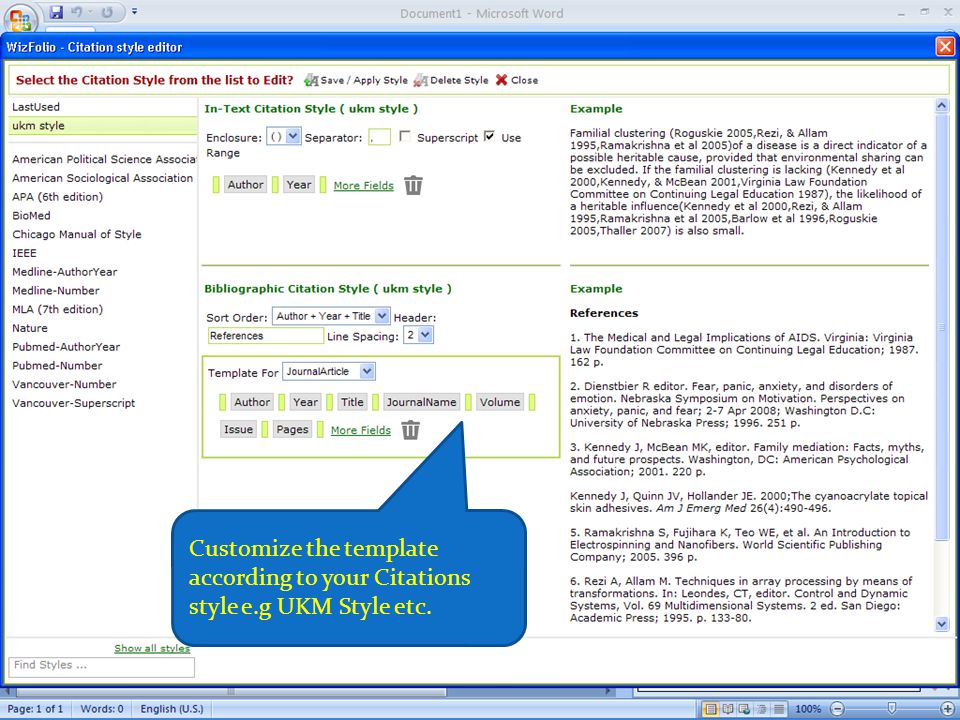
Task: Select the Title field in the template
Action: tap(352, 402)
